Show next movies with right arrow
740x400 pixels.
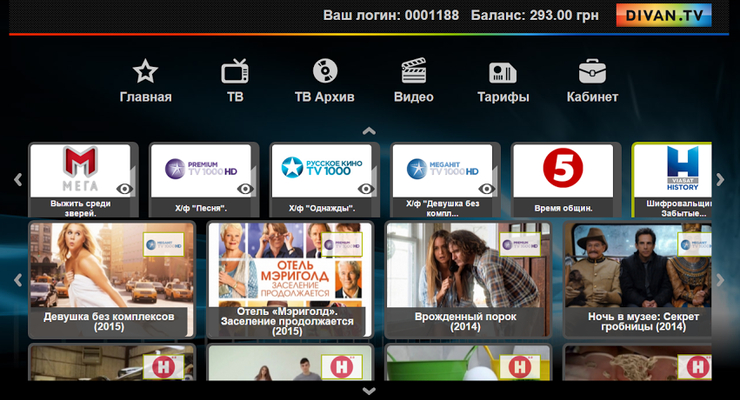click(x=720, y=280)
